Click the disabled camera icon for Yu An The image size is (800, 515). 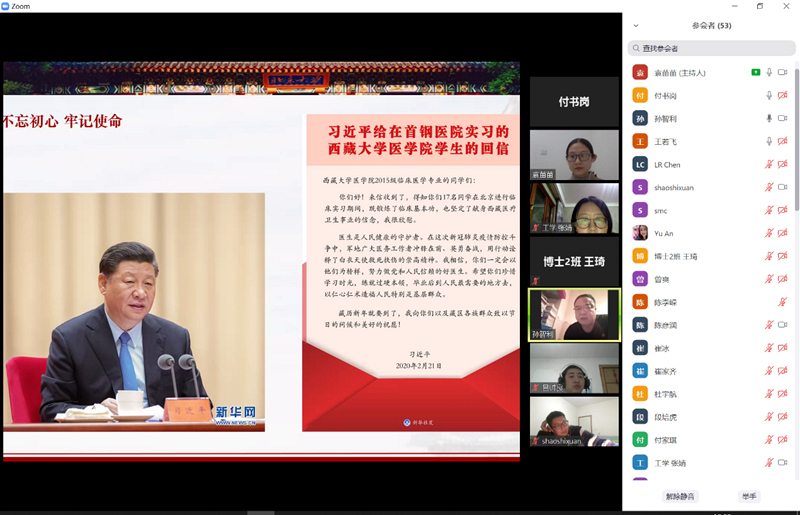pos(783,233)
